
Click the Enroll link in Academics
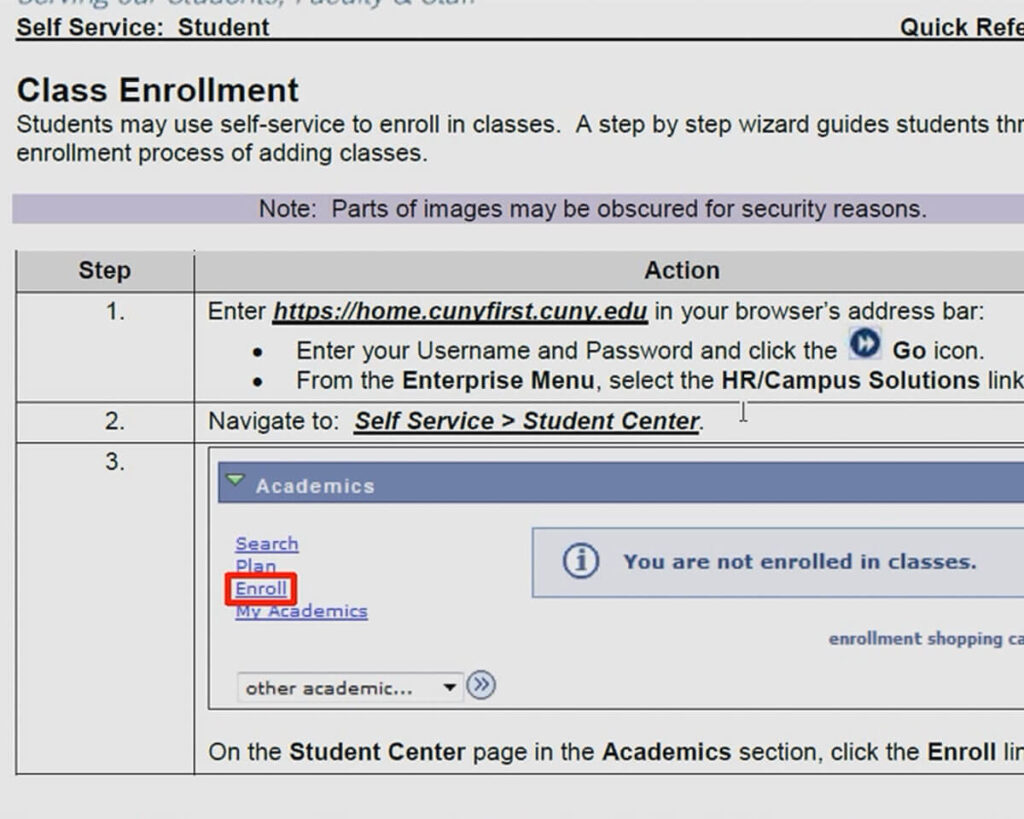(261, 589)
